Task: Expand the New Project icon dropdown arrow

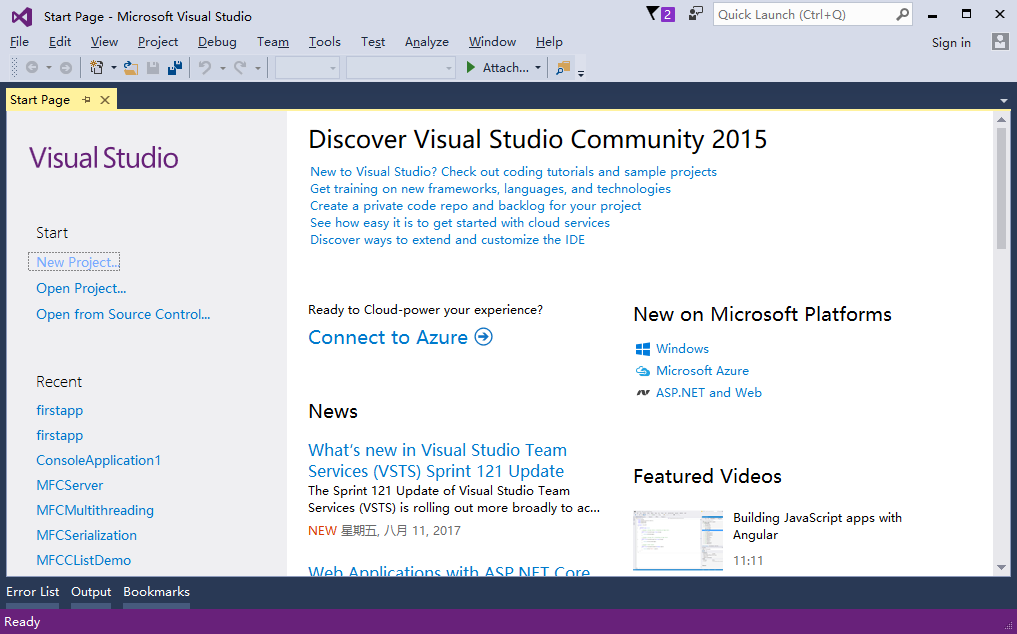Action: pos(113,68)
